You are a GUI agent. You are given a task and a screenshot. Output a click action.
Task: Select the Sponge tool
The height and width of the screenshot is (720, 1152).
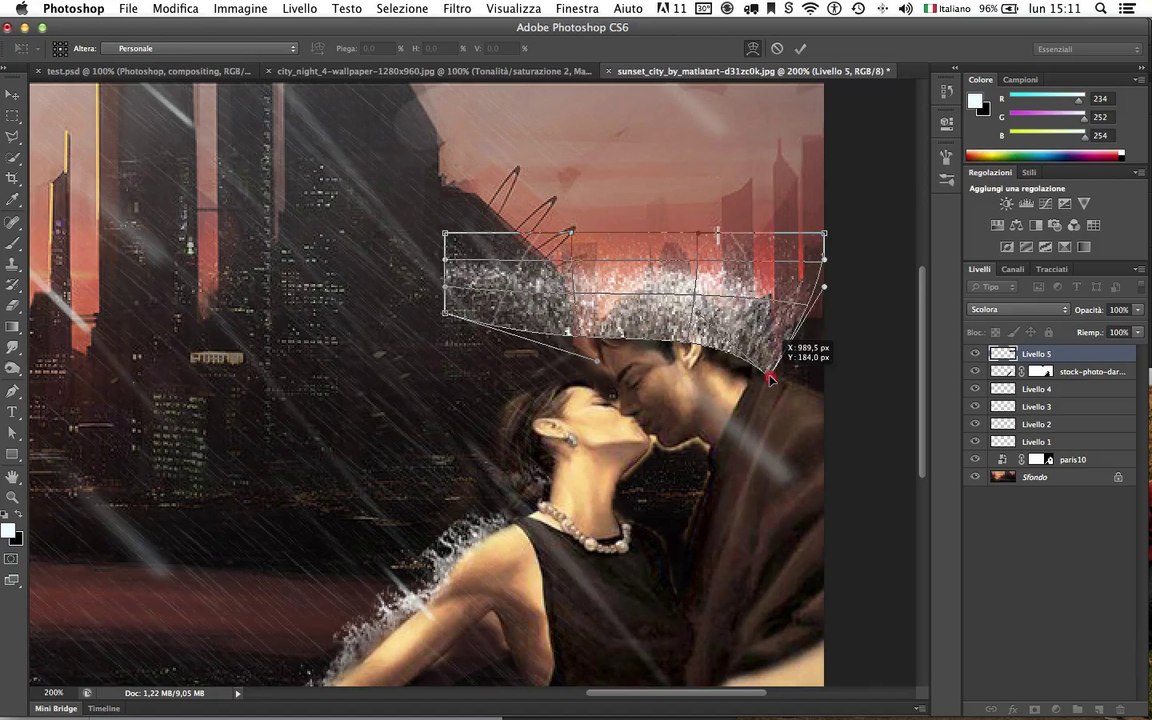12,368
